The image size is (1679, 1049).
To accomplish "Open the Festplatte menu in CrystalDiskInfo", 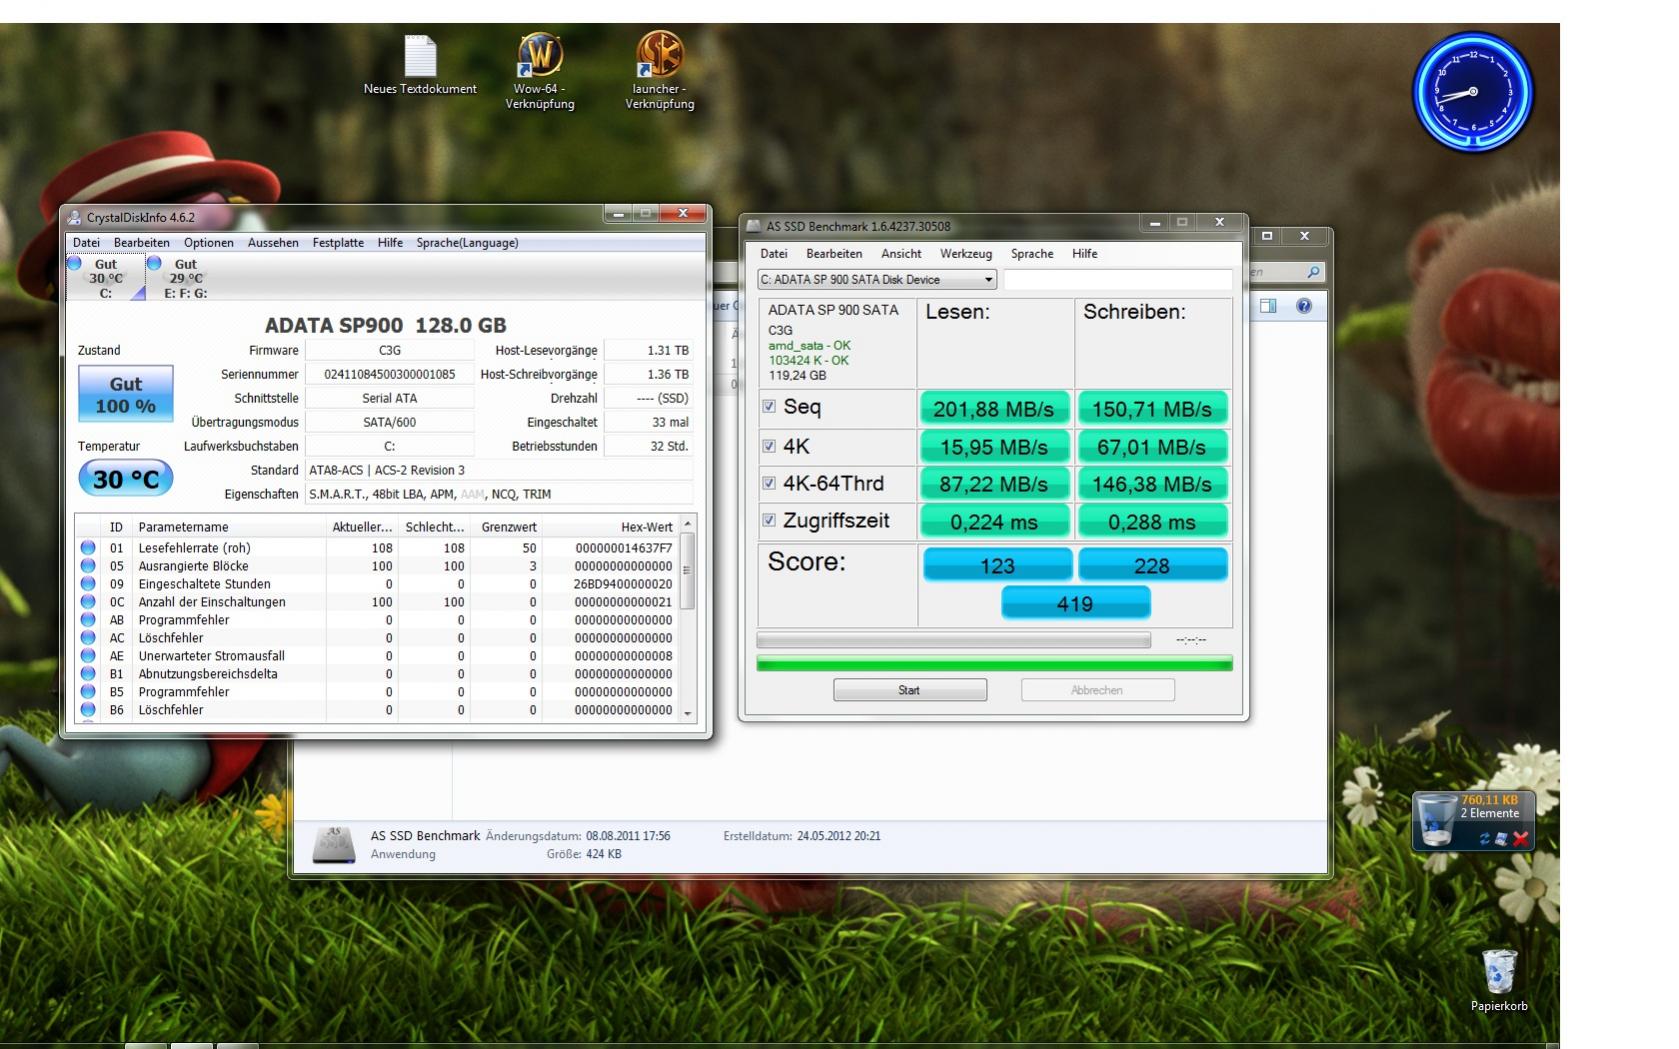I will 338,243.
